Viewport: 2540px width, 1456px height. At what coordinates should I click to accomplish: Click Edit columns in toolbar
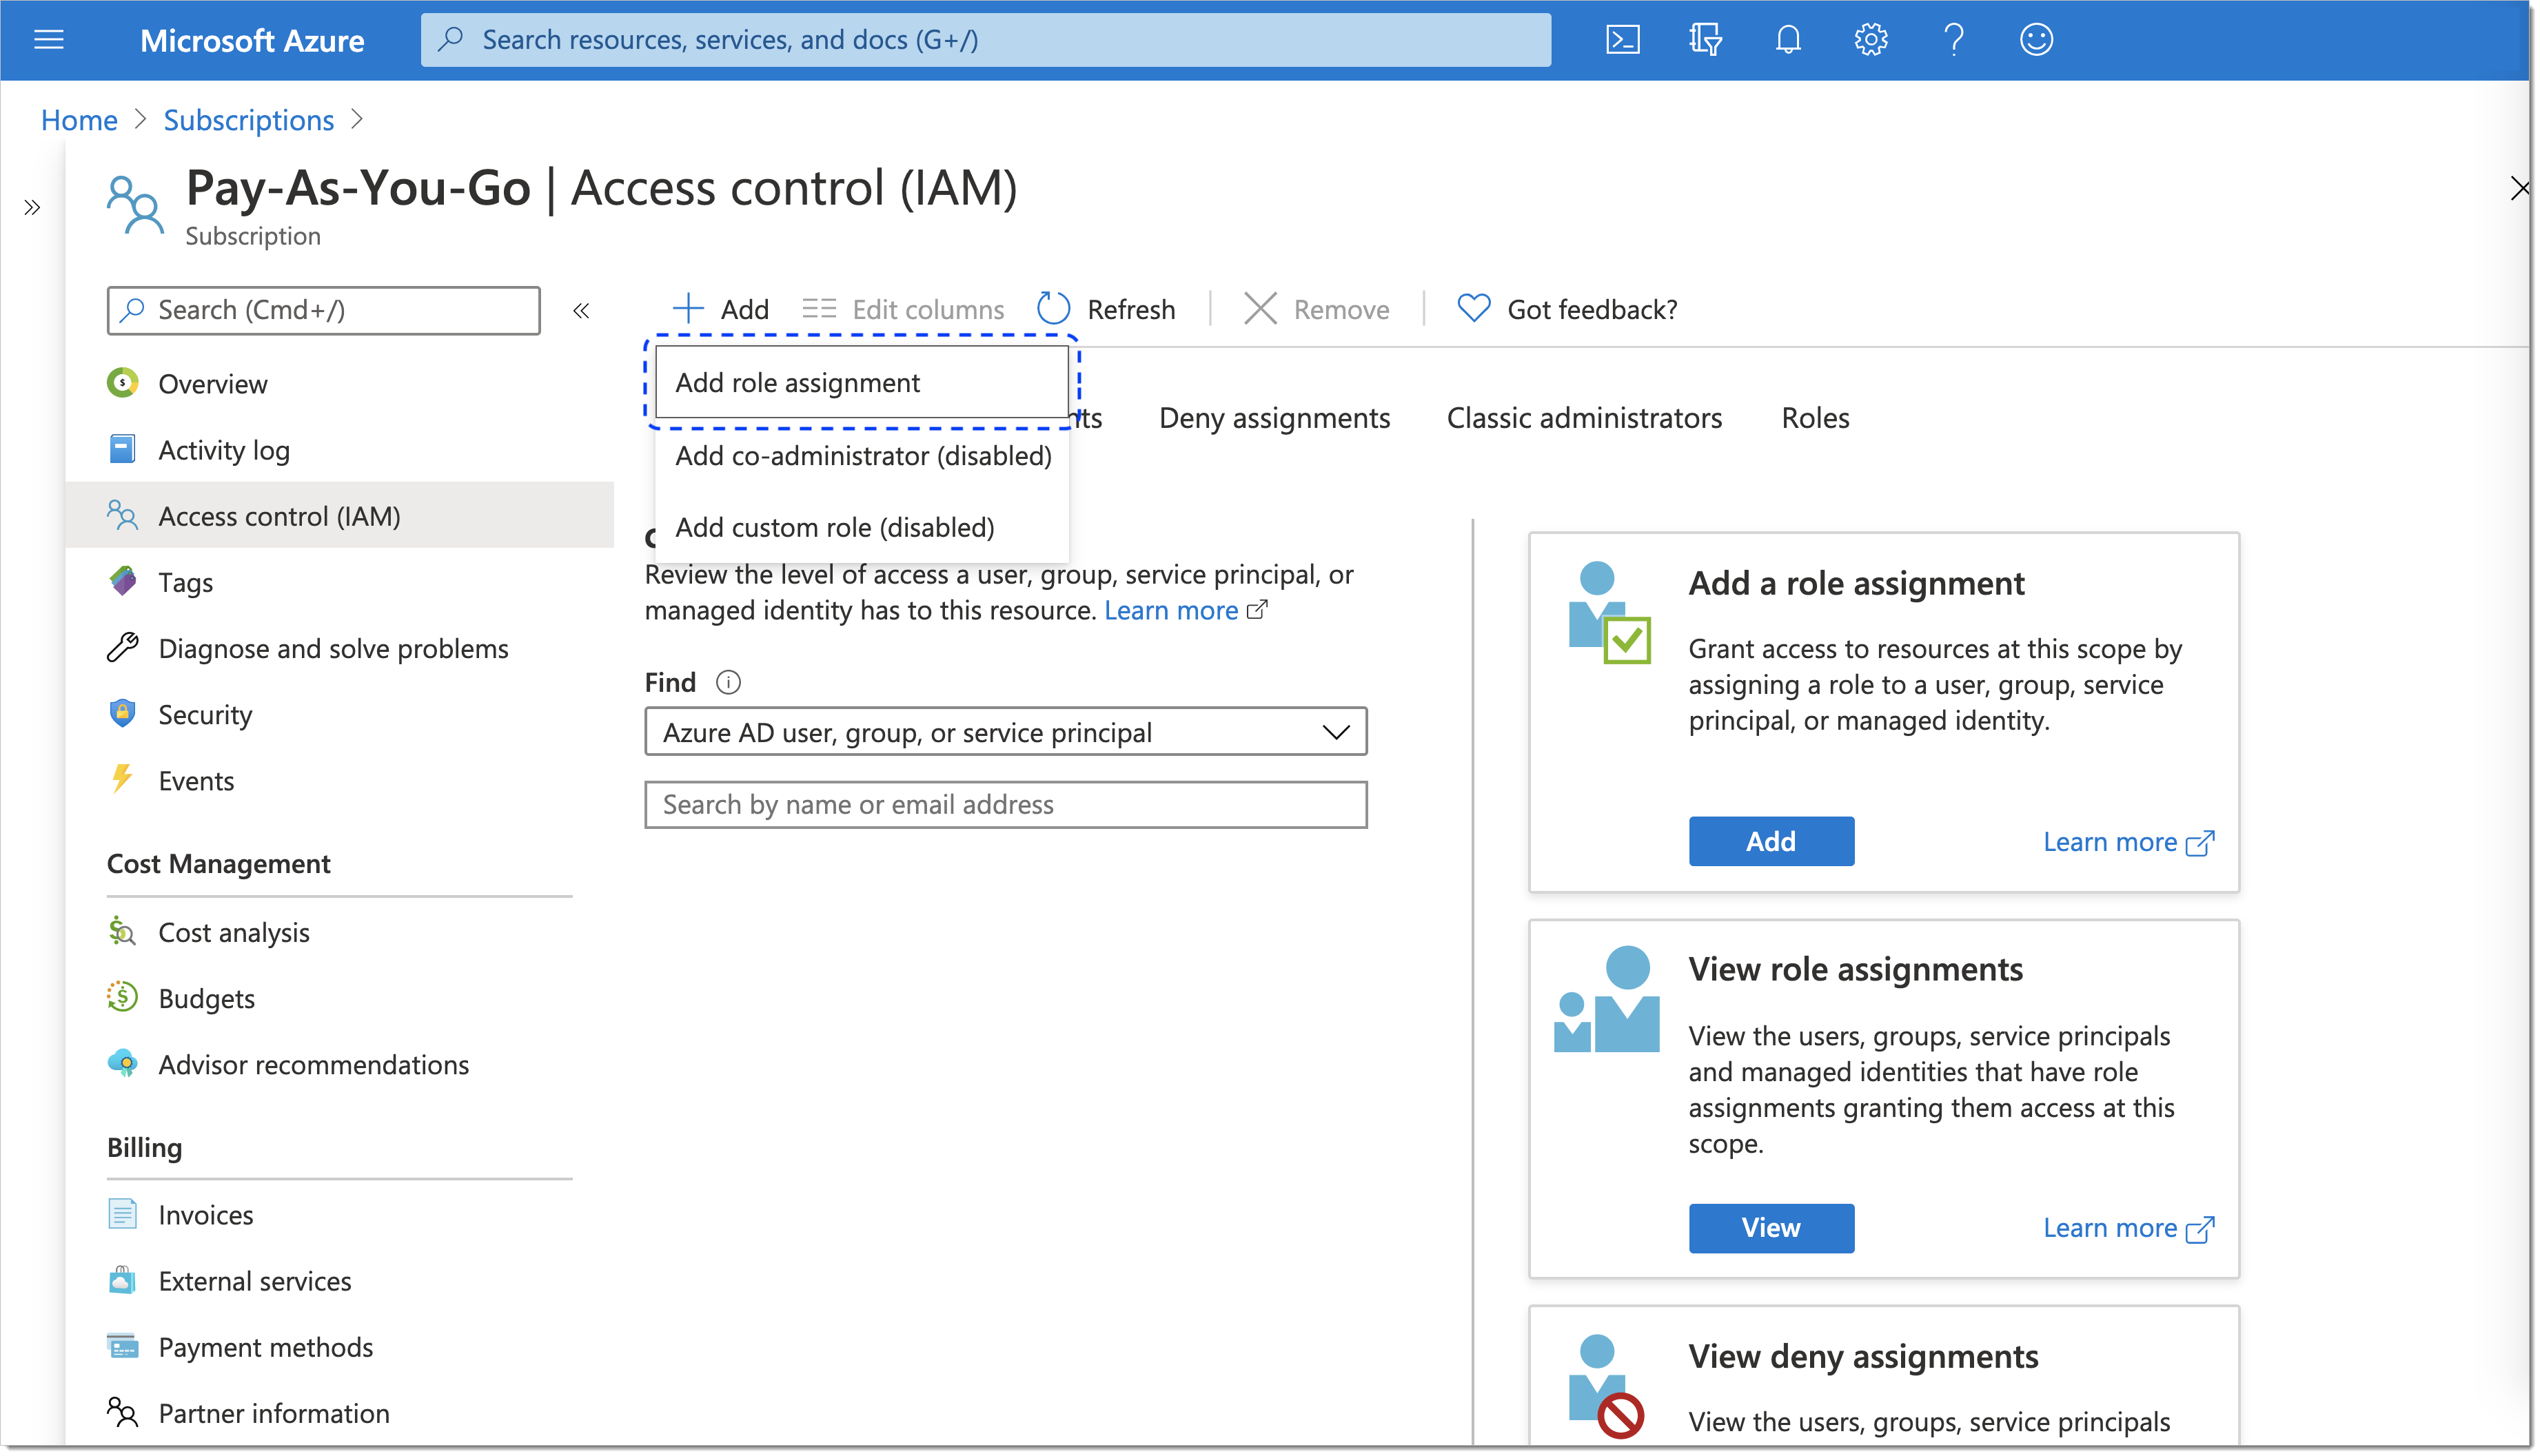pos(903,309)
